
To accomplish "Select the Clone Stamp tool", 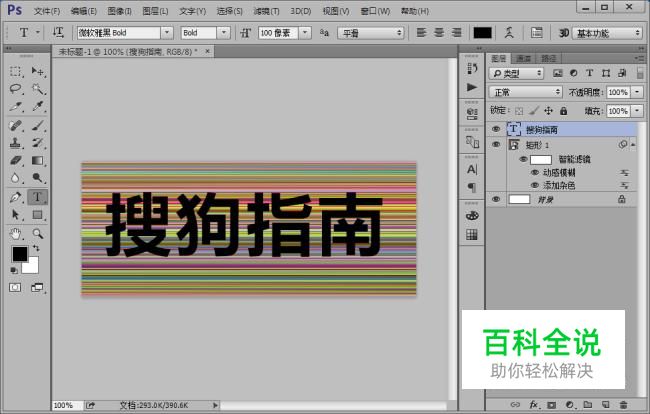I will click(x=16, y=143).
